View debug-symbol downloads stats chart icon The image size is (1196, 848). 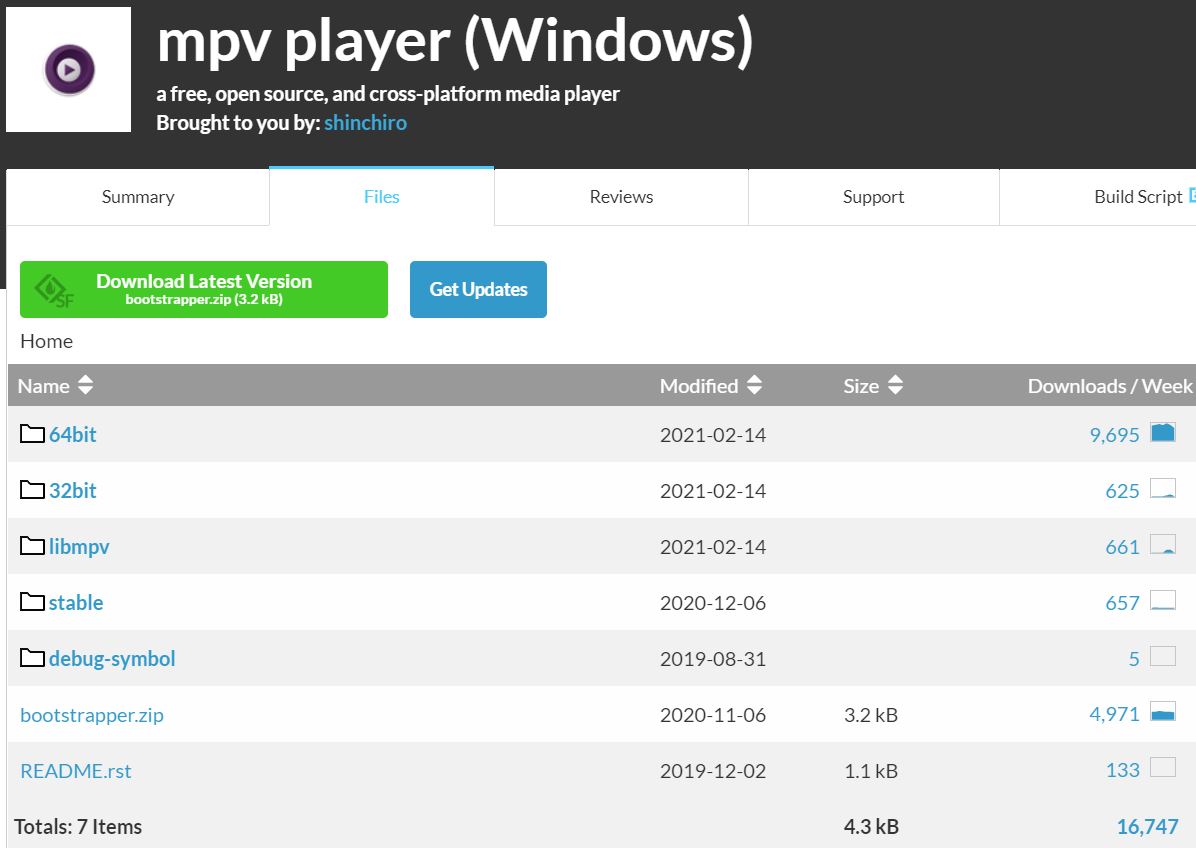pyautogui.click(x=1162, y=656)
